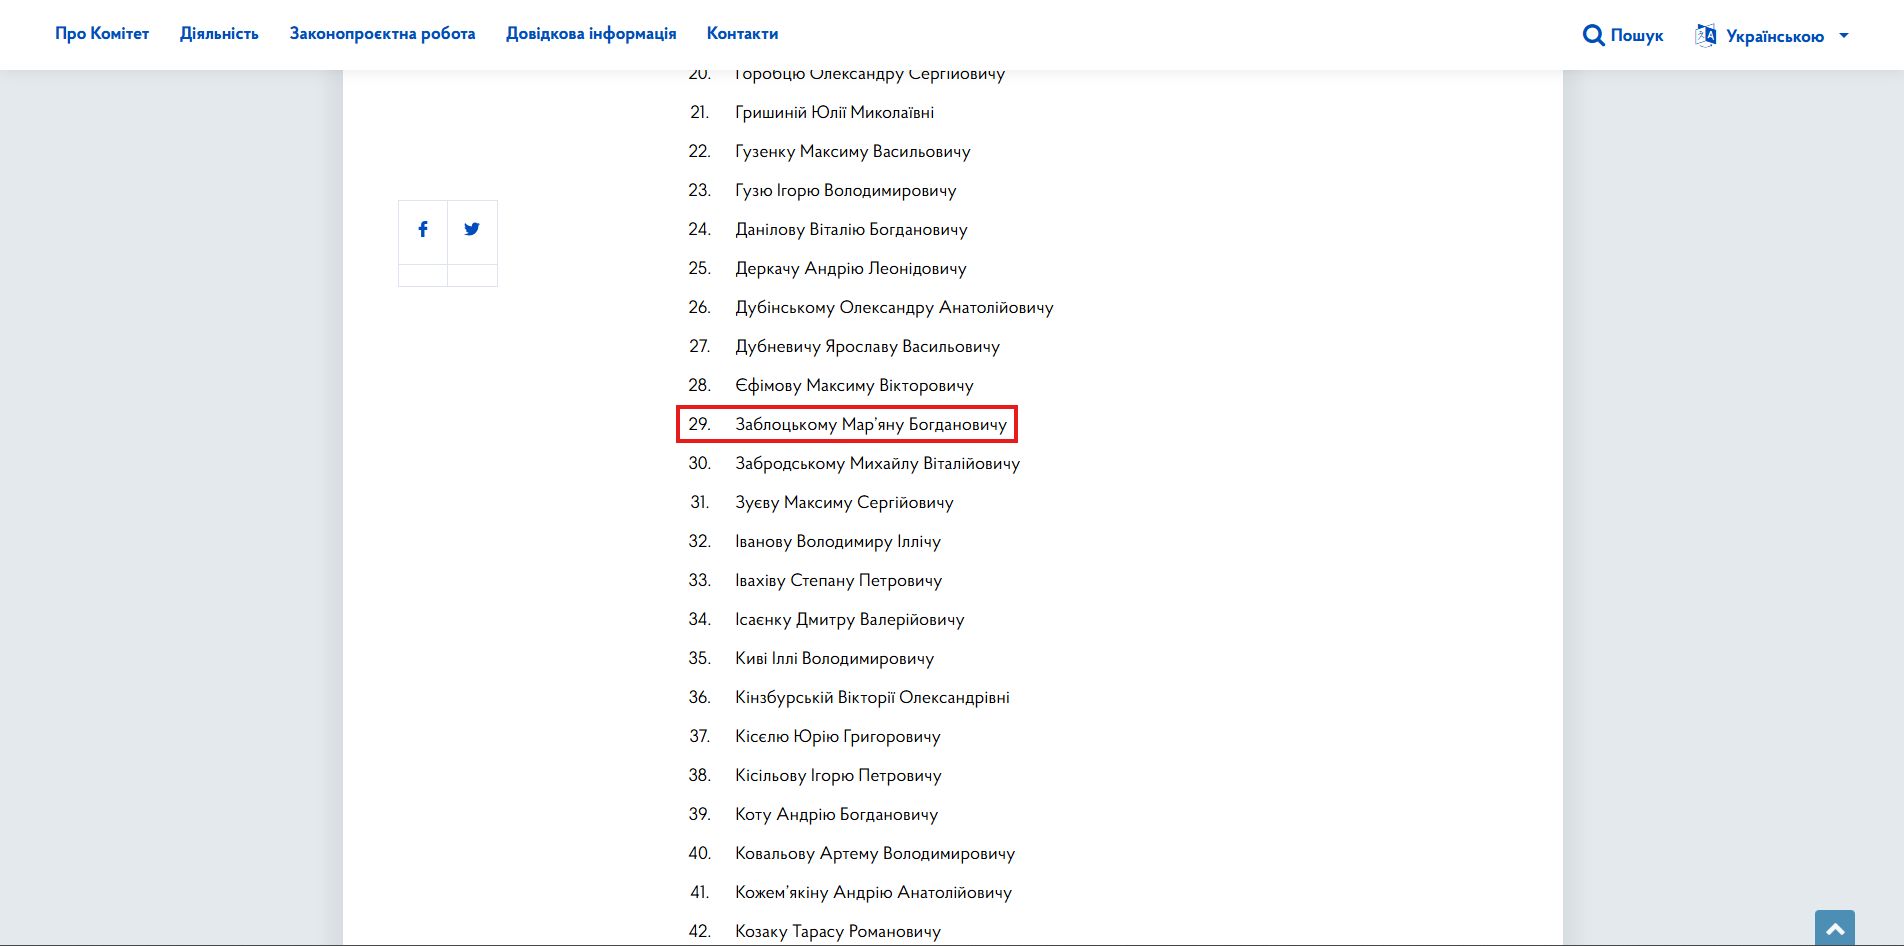Click the empty box below Facebook share icon
This screenshot has height=946, width=1904.
[423, 275]
